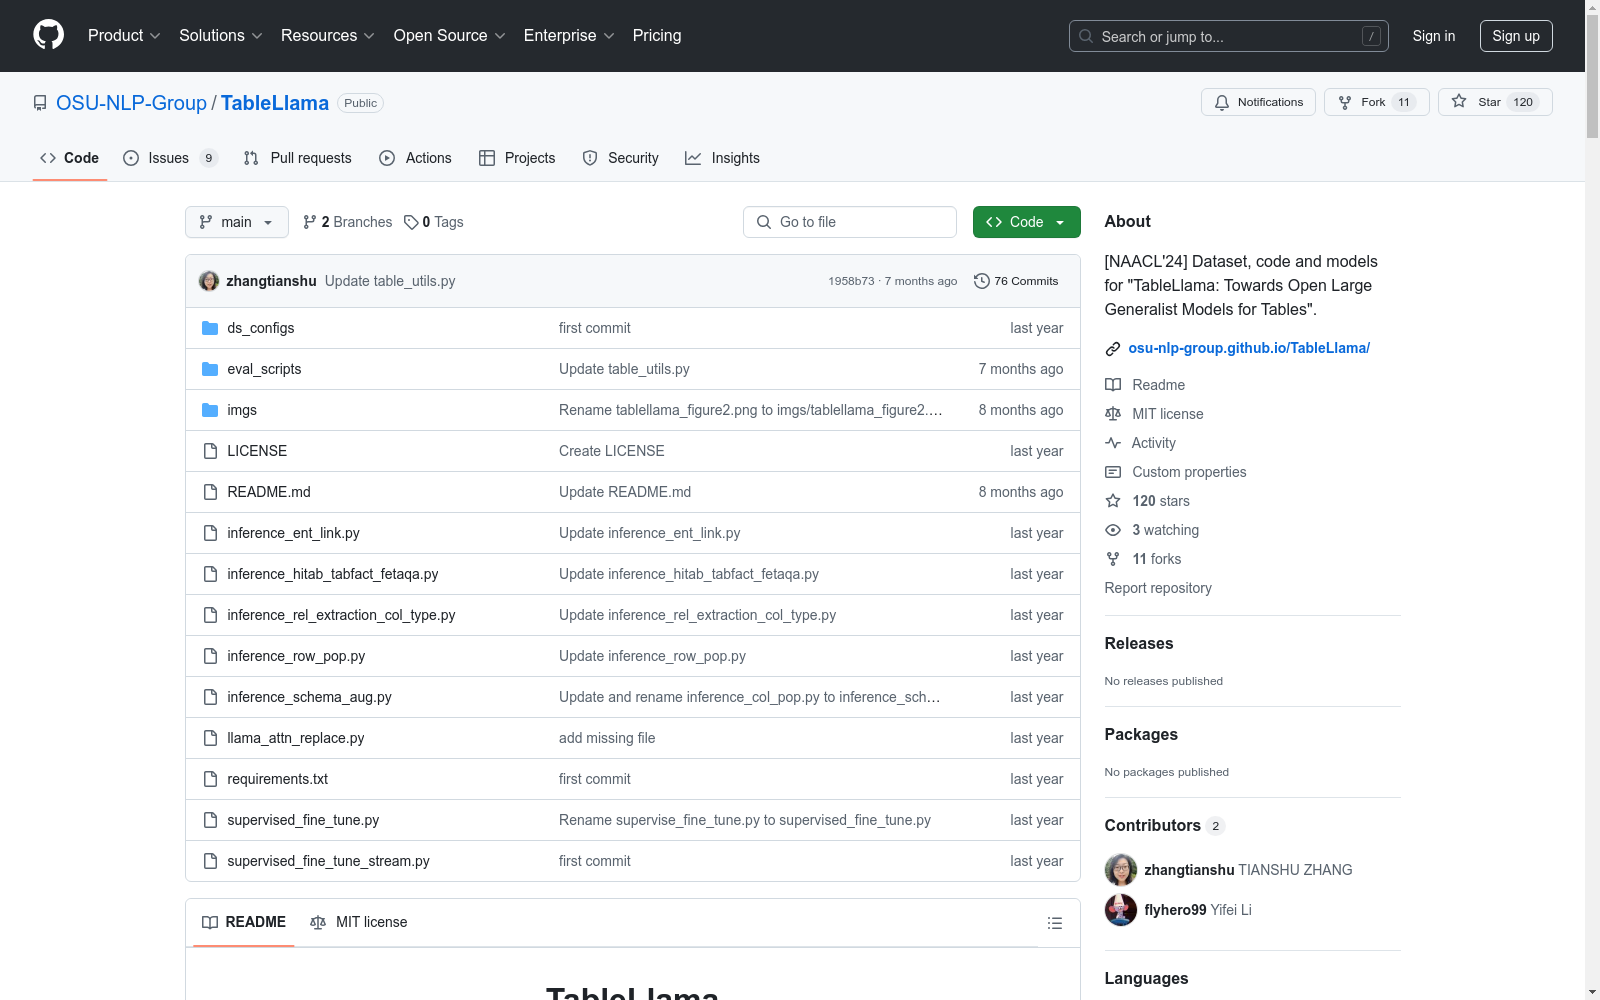Select the README tab in file viewer
The image size is (1600, 1000).
pos(244,922)
